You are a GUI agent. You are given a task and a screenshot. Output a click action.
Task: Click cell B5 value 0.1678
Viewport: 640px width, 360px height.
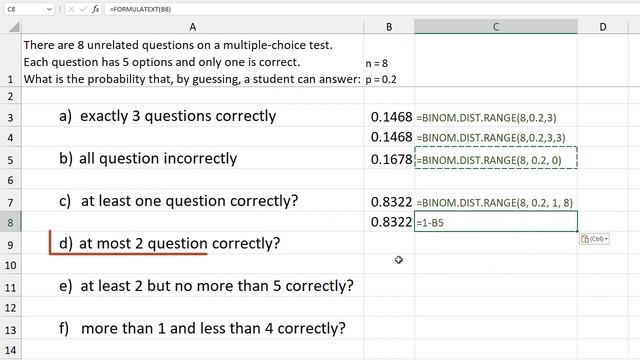tap(389, 159)
